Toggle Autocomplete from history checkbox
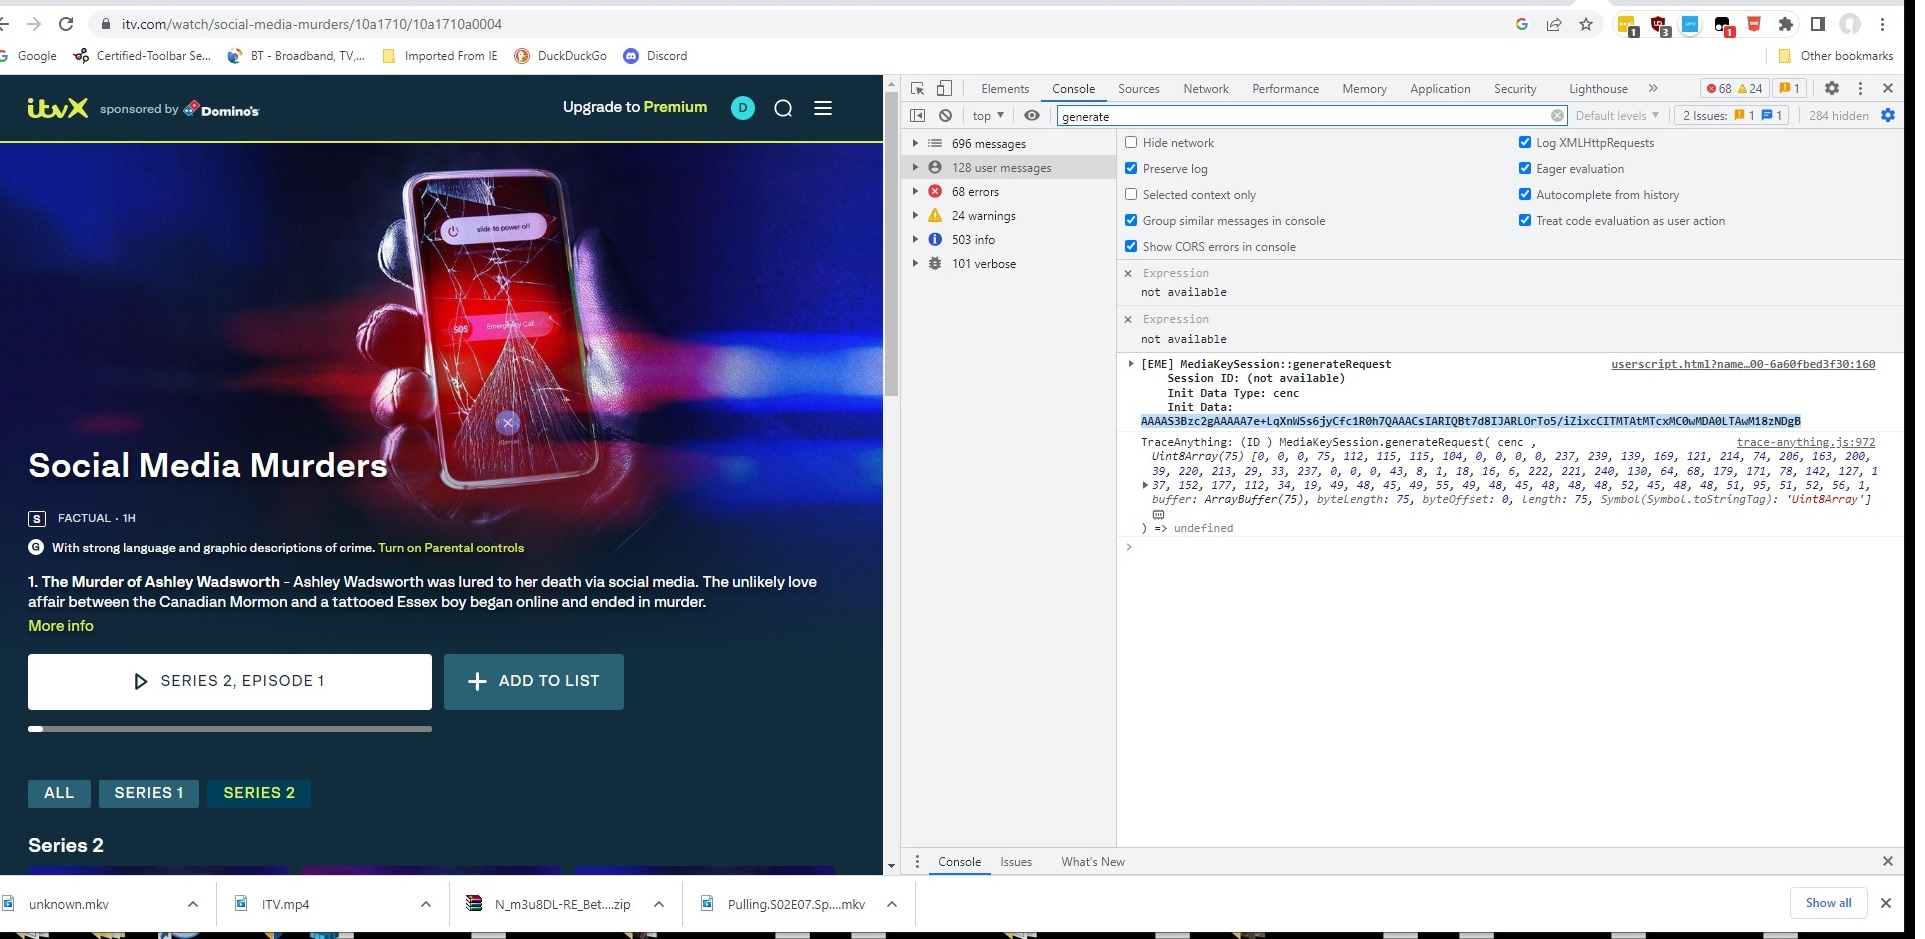This screenshot has width=1925, height=939. point(1525,194)
